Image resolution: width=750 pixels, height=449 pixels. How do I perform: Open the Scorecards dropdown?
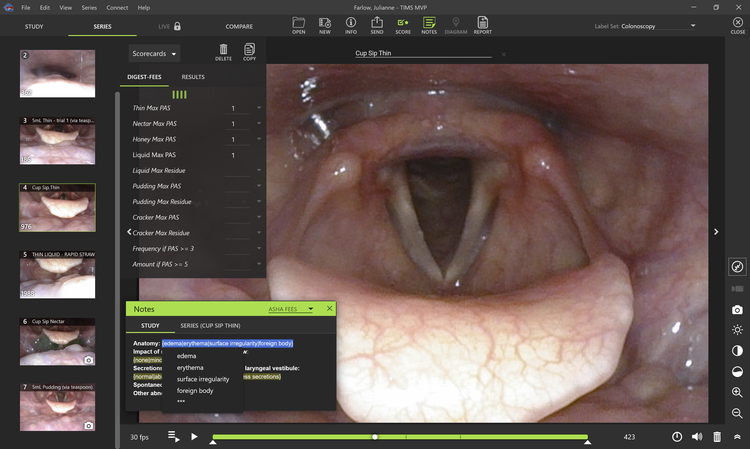[154, 54]
